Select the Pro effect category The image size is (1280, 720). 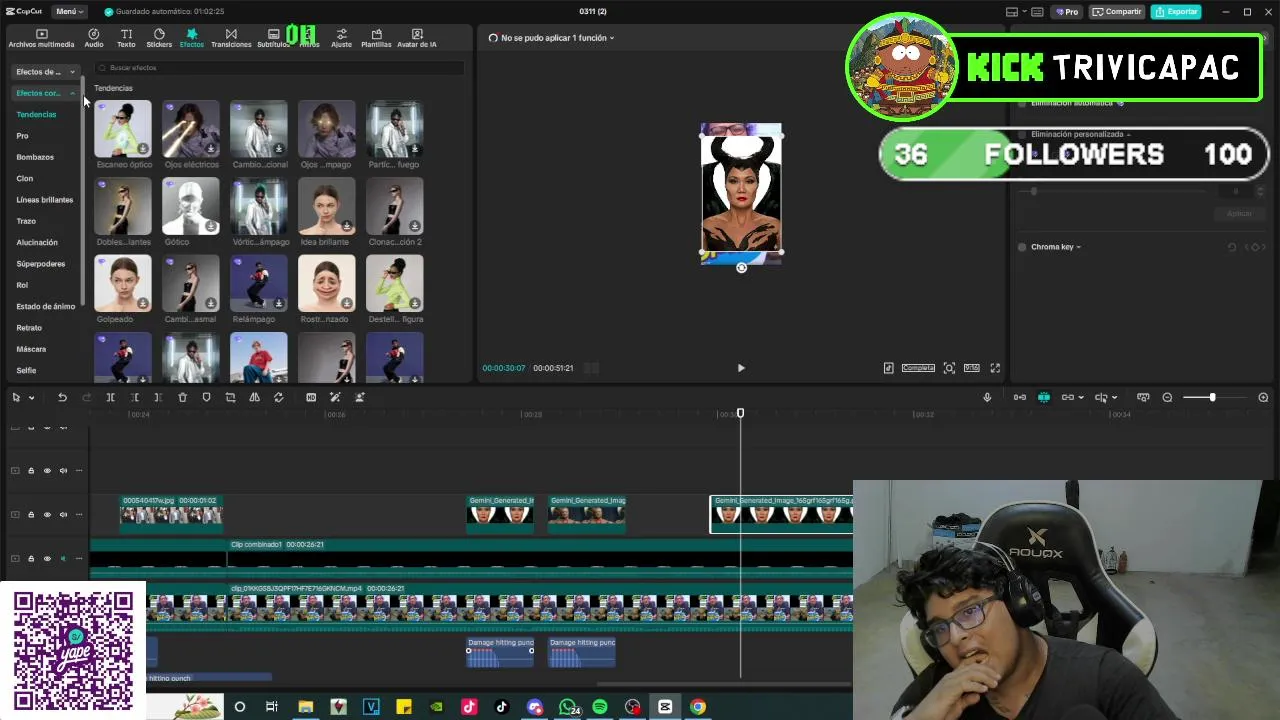click(x=22, y=135)
